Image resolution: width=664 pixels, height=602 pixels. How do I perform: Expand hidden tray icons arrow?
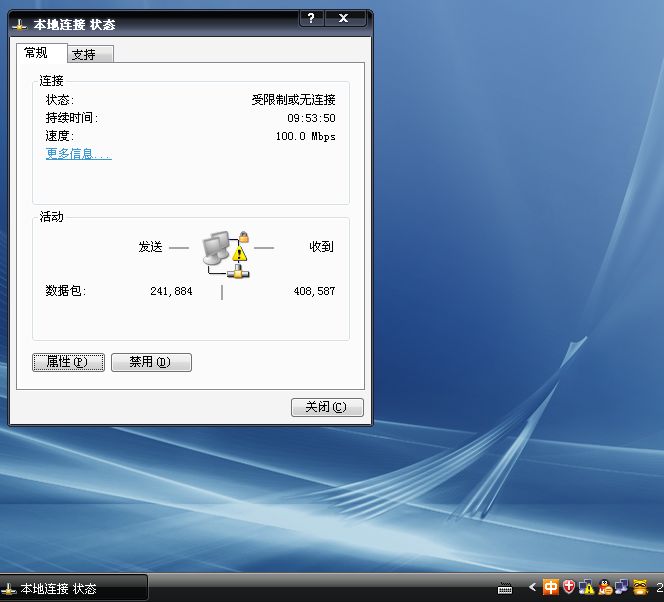(x=532, y=587)
